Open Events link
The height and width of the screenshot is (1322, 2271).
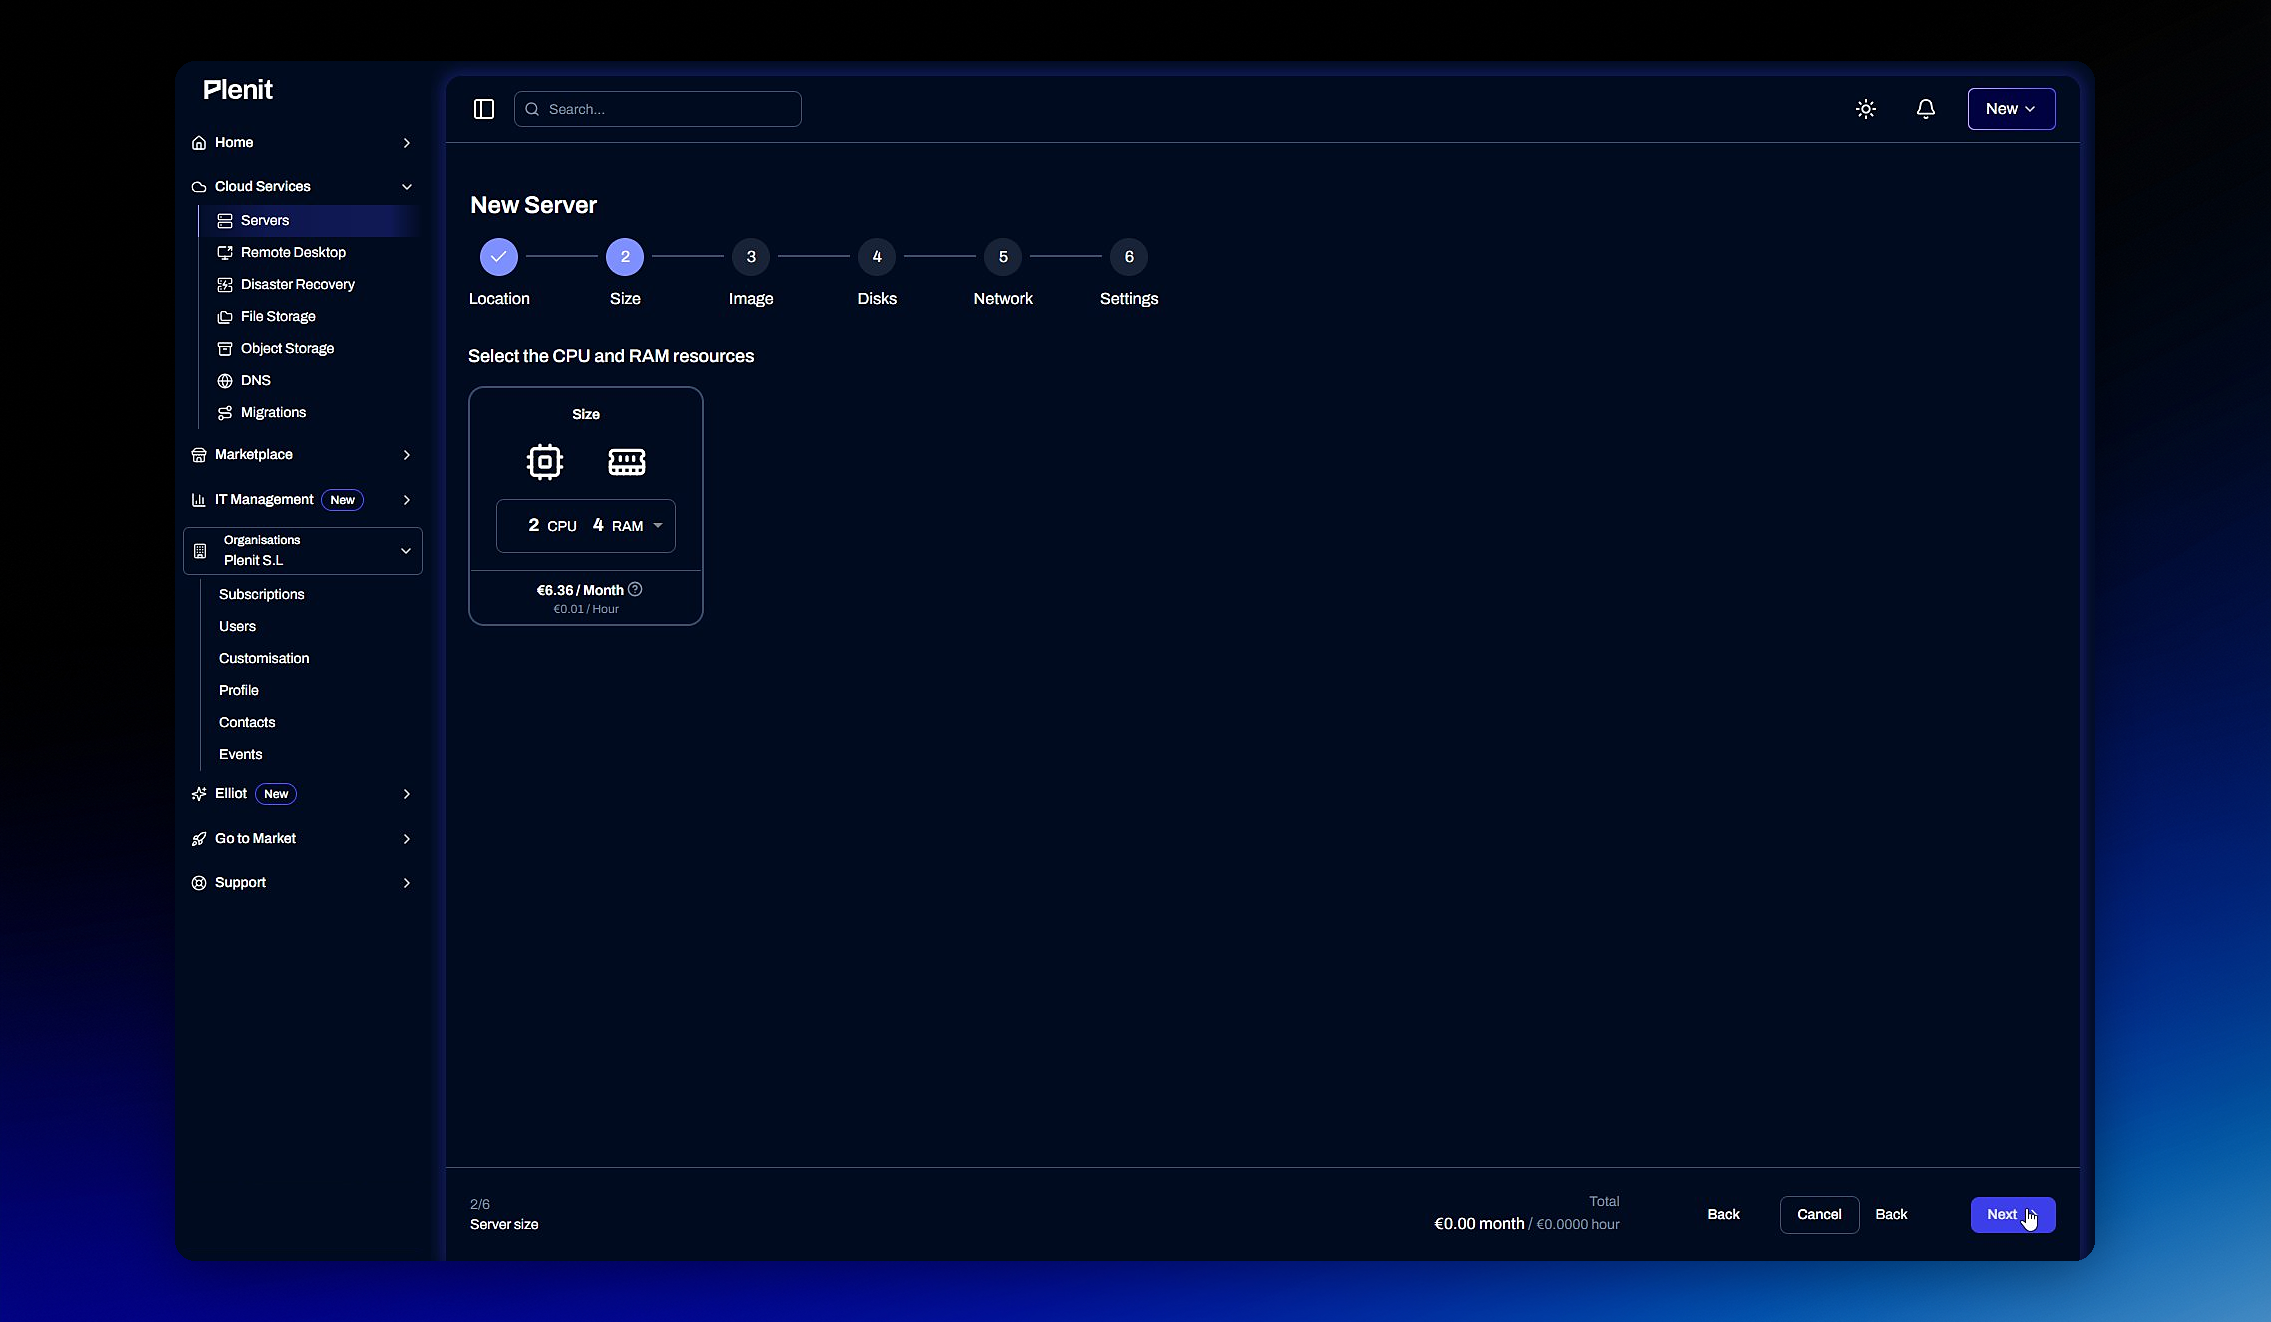point(241,755)
